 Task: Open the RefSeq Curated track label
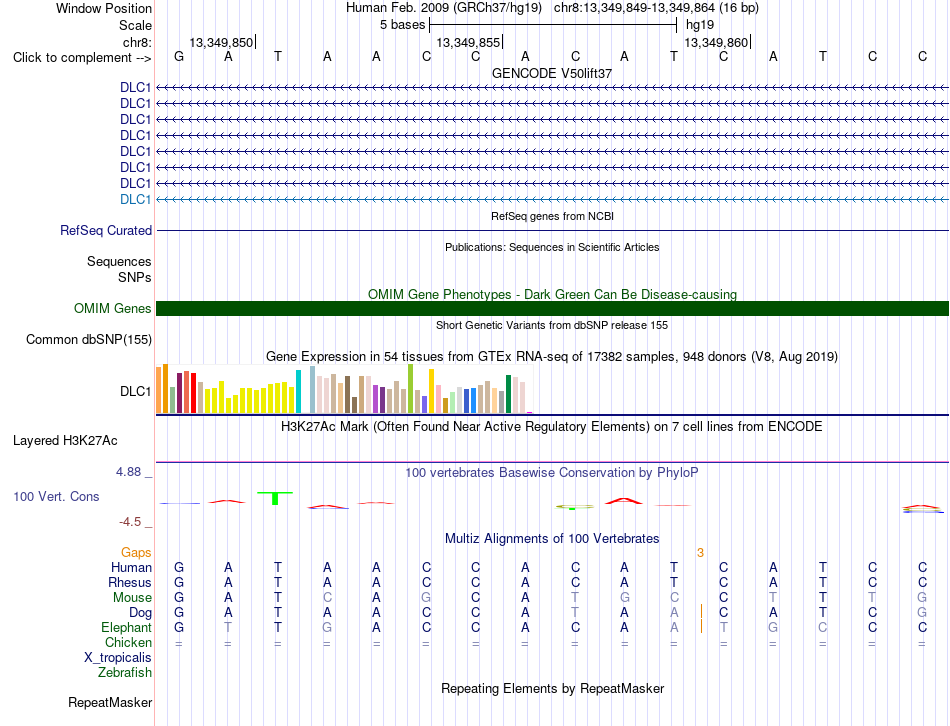106,230
